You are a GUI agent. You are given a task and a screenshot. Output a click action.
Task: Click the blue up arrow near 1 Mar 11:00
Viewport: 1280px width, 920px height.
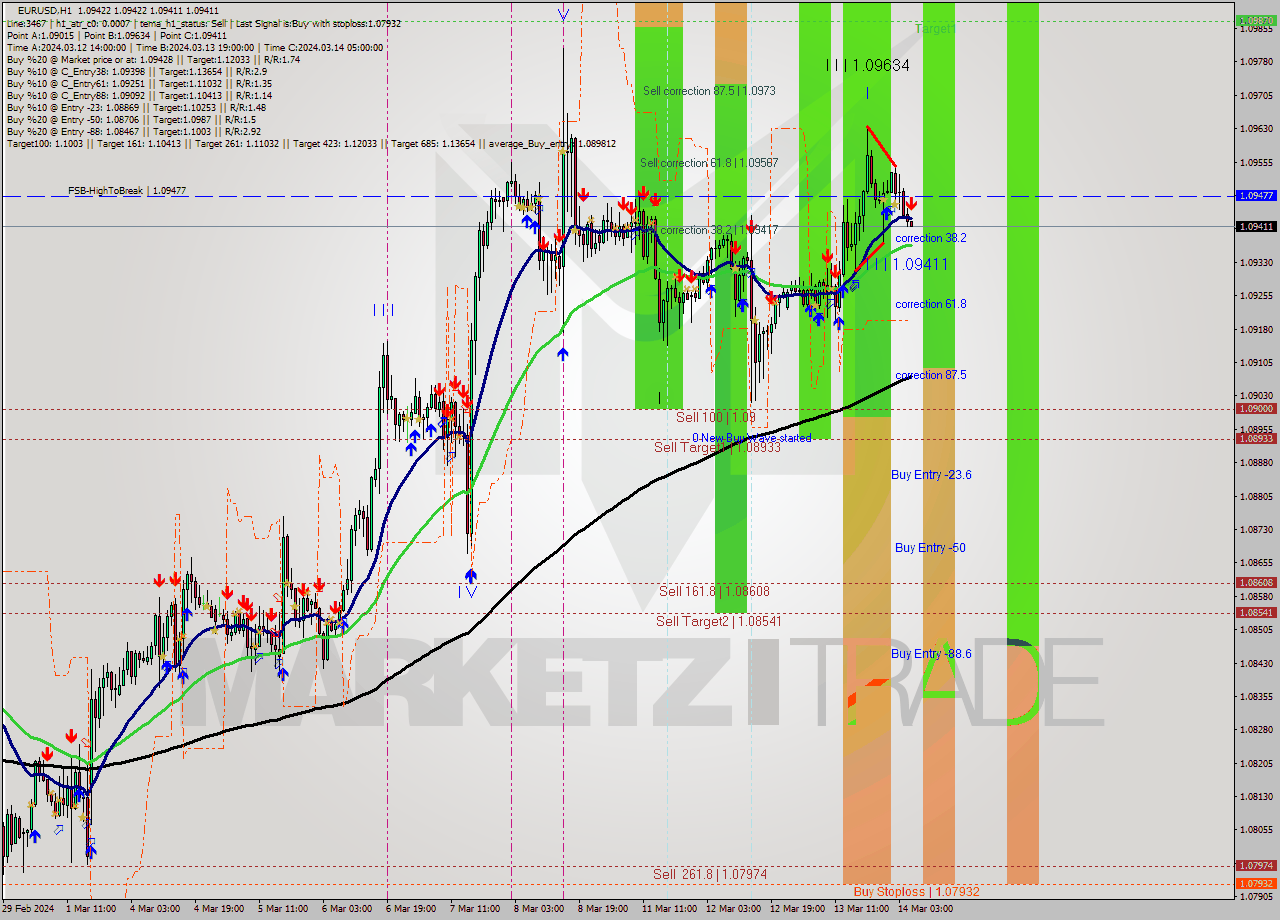(x=92, y=850)
